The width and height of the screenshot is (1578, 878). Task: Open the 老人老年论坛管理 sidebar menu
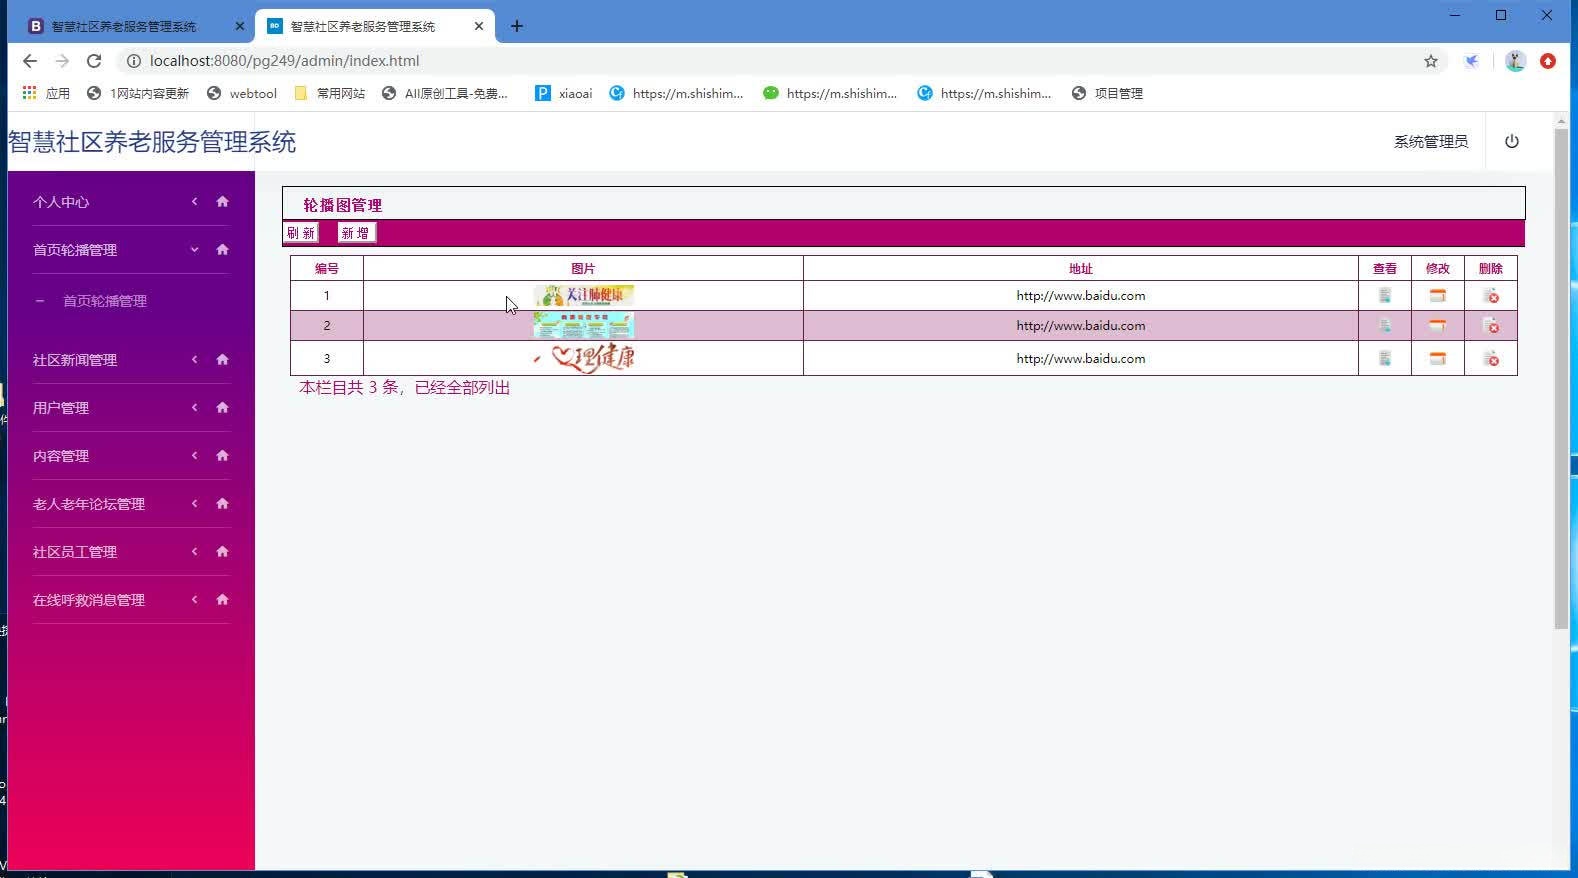point(89,504)
